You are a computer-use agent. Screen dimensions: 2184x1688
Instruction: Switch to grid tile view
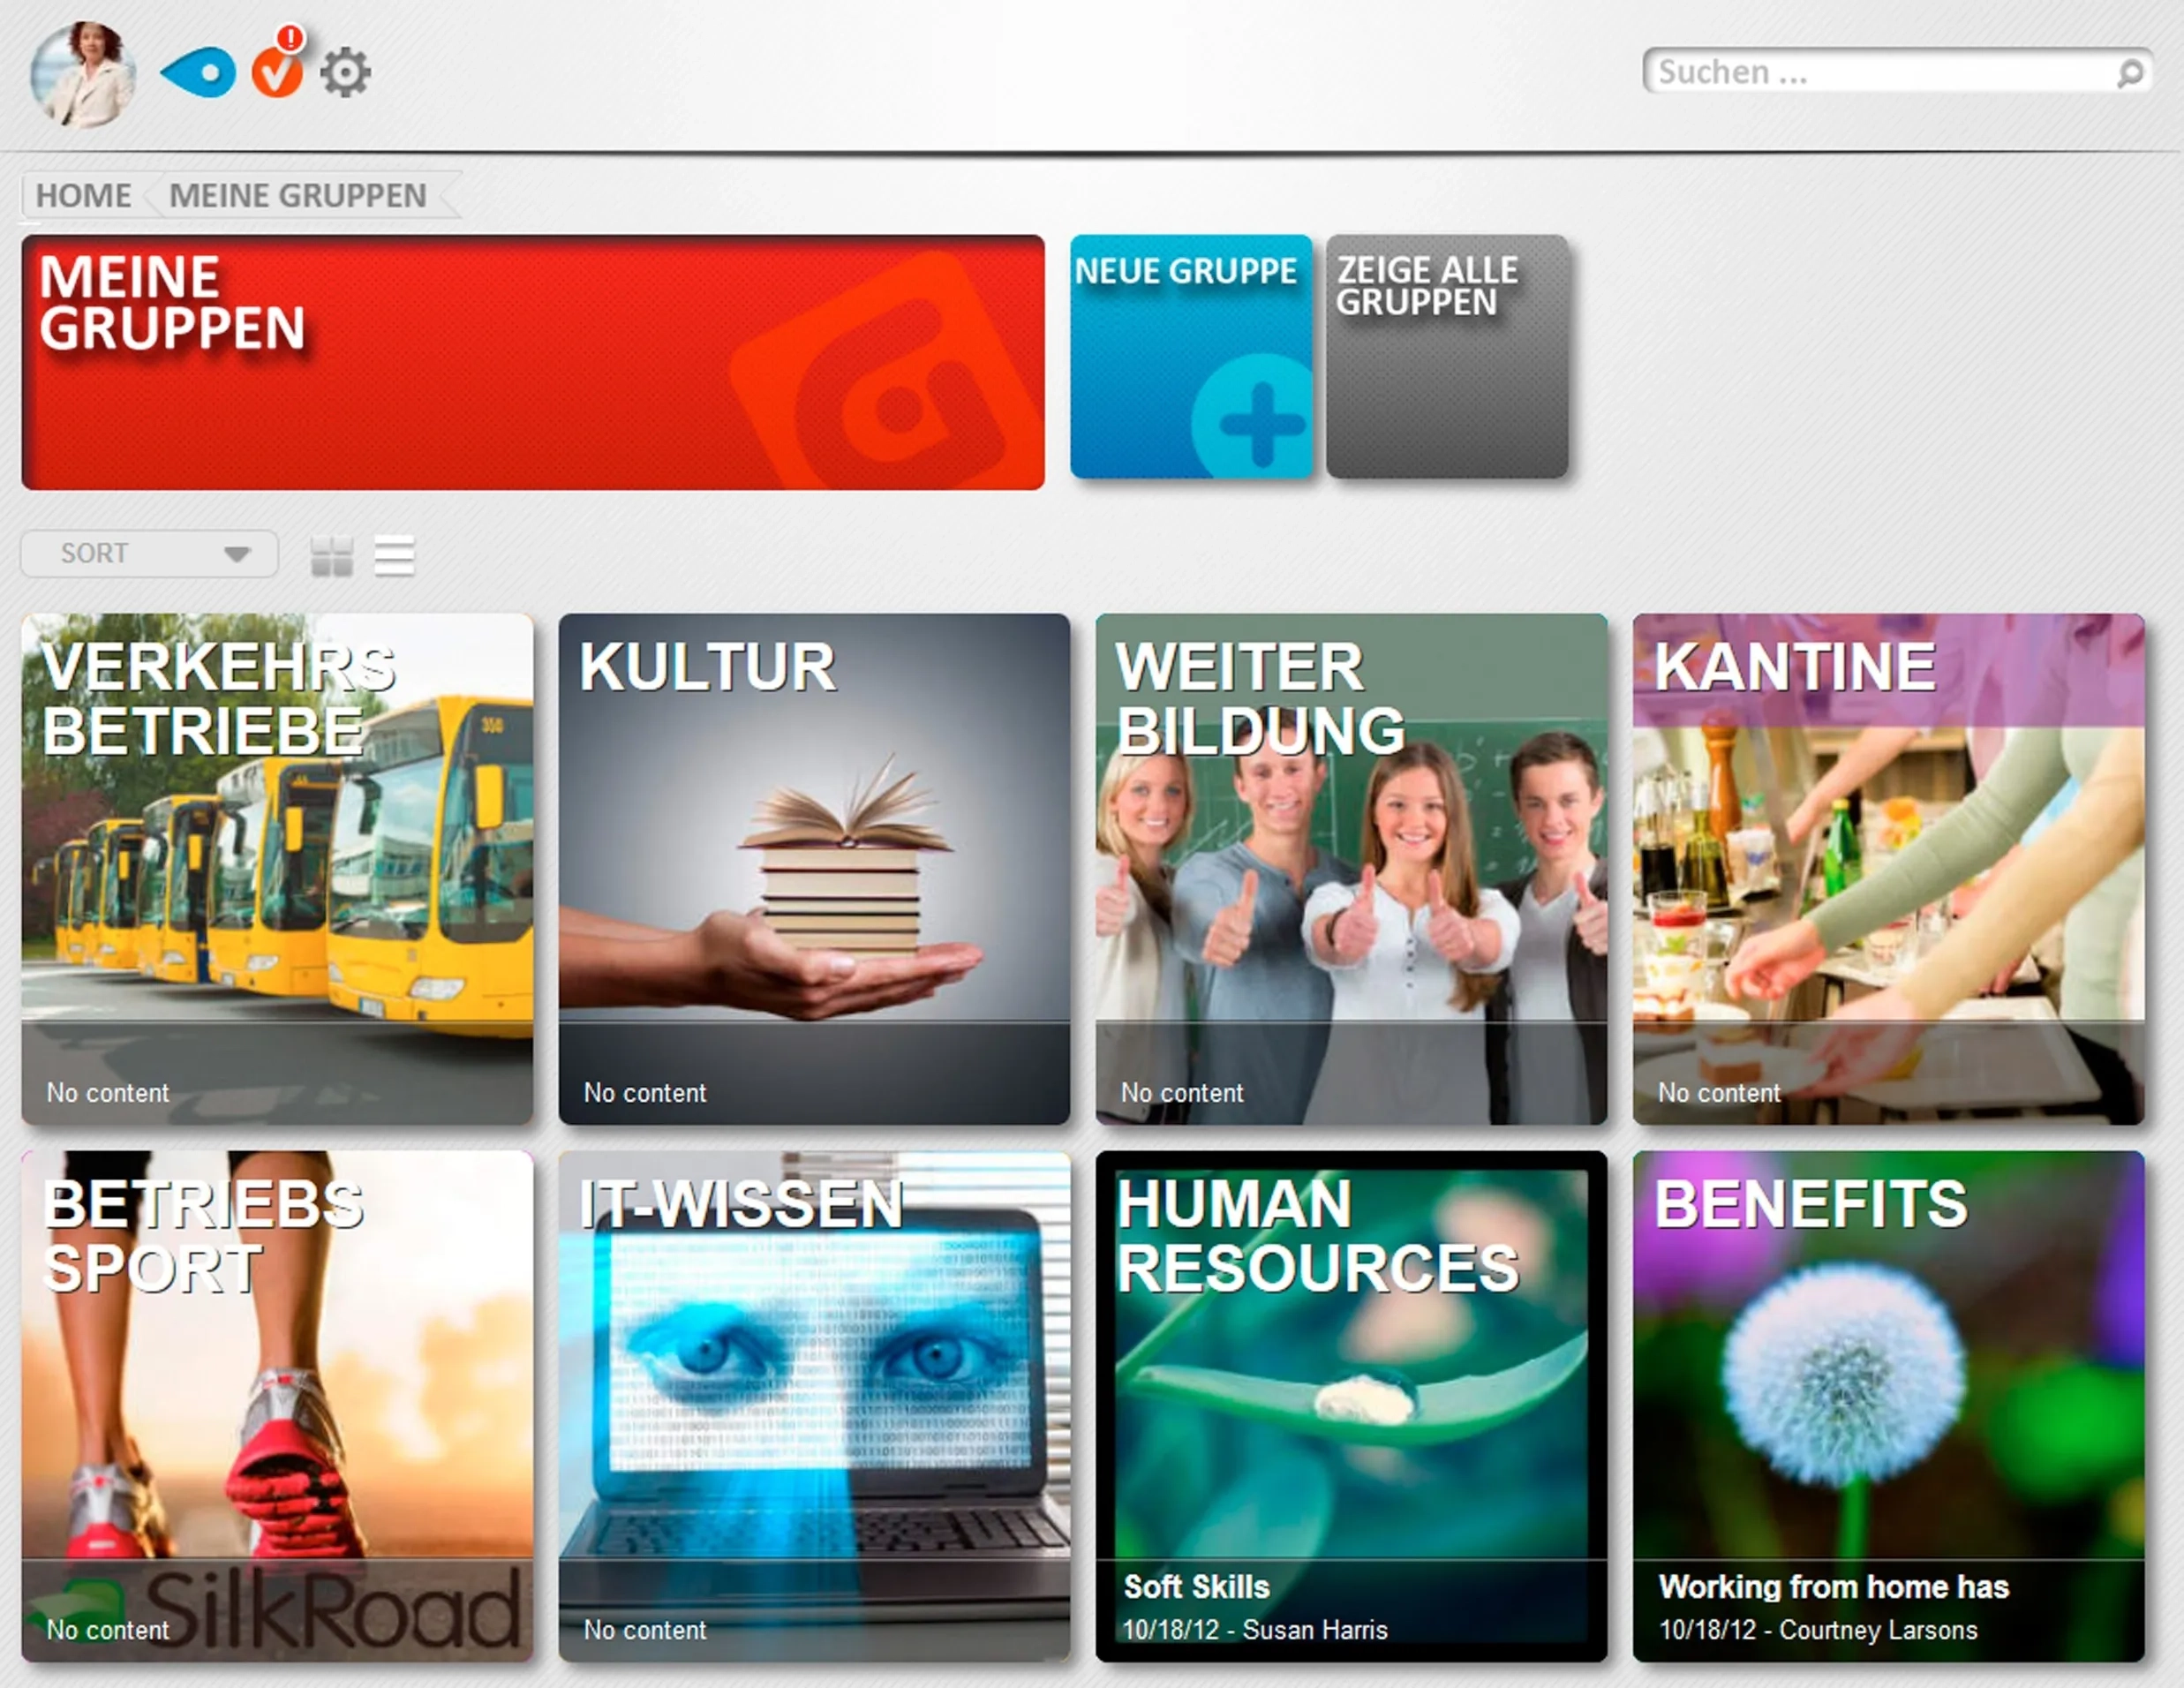click(332, 555)
